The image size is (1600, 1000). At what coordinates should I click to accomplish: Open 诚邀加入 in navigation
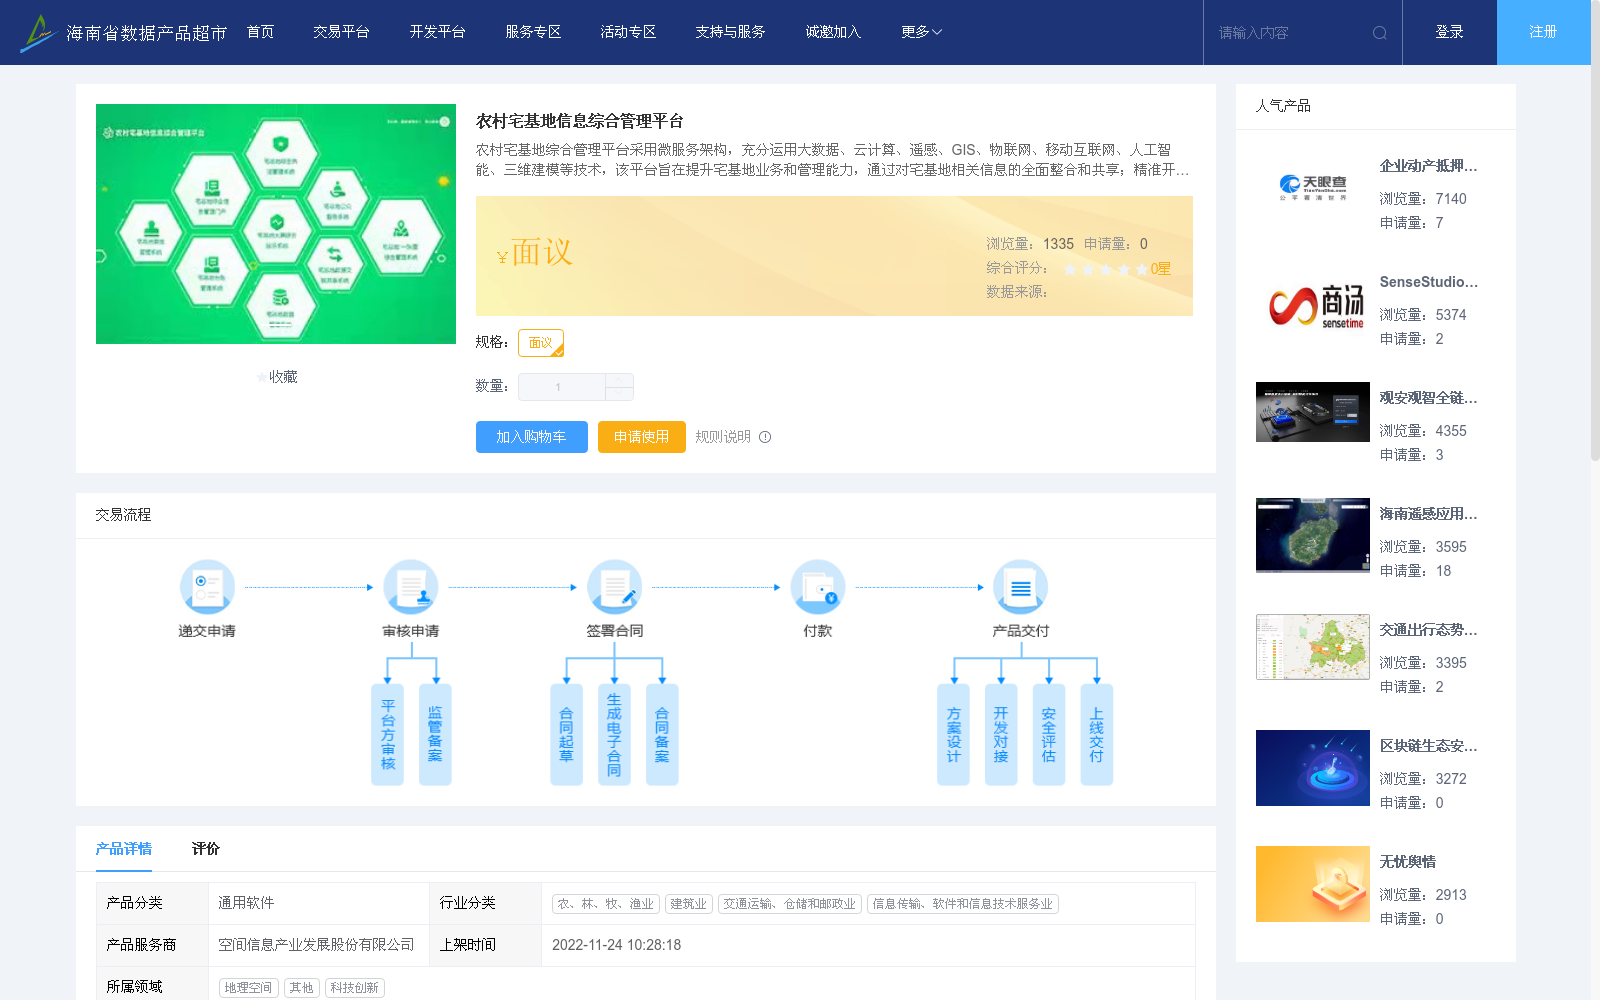(x=833, y=32)
